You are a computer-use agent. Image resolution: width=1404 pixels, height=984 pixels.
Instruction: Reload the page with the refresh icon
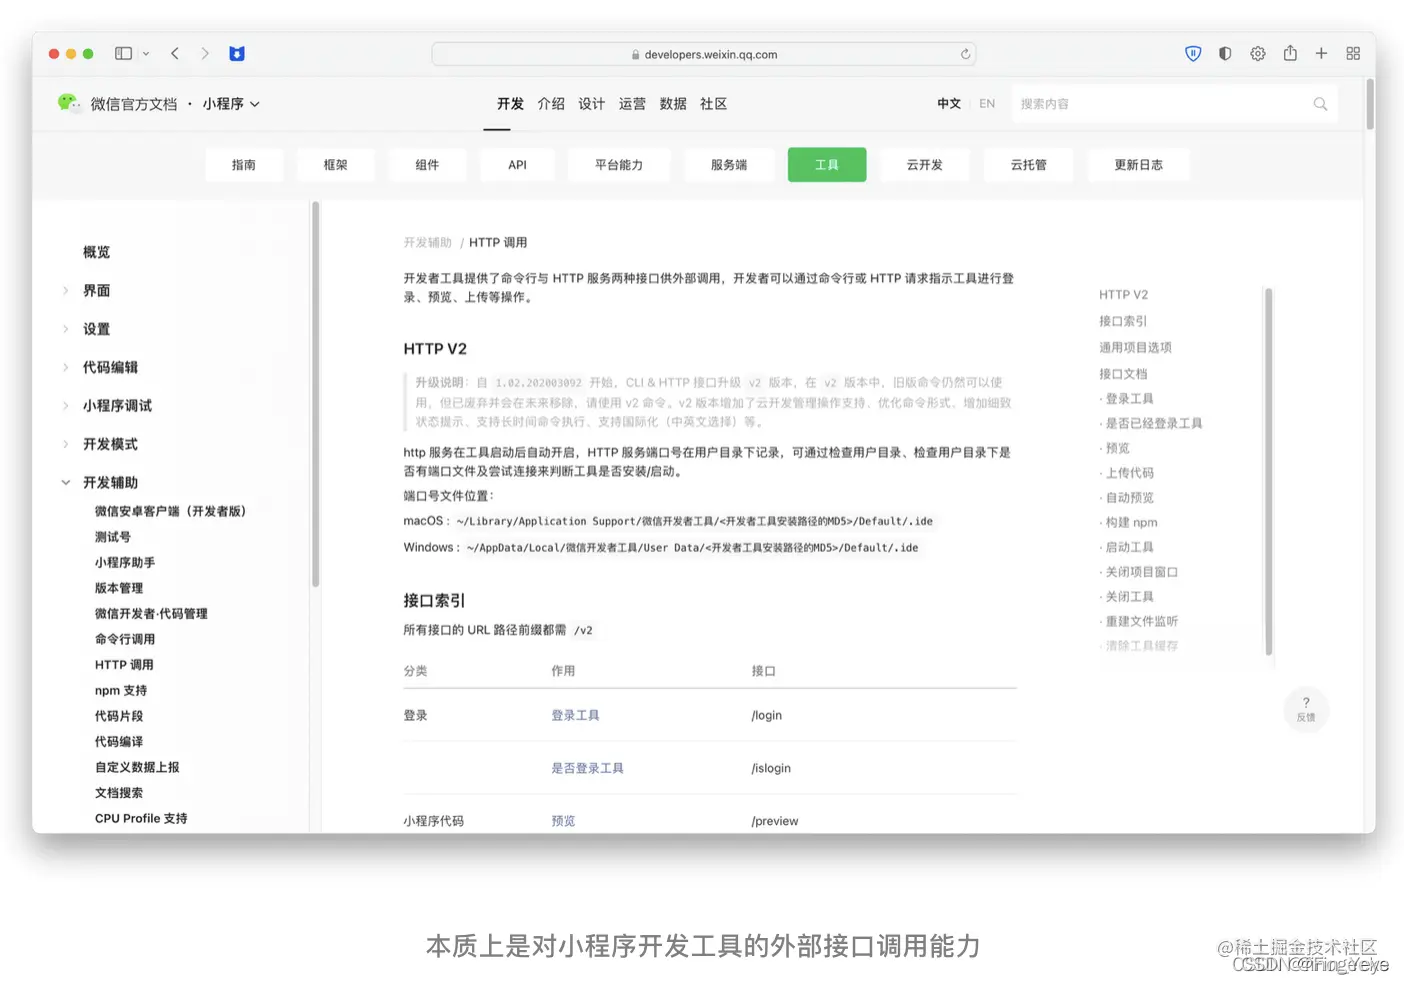pos(965,54)
